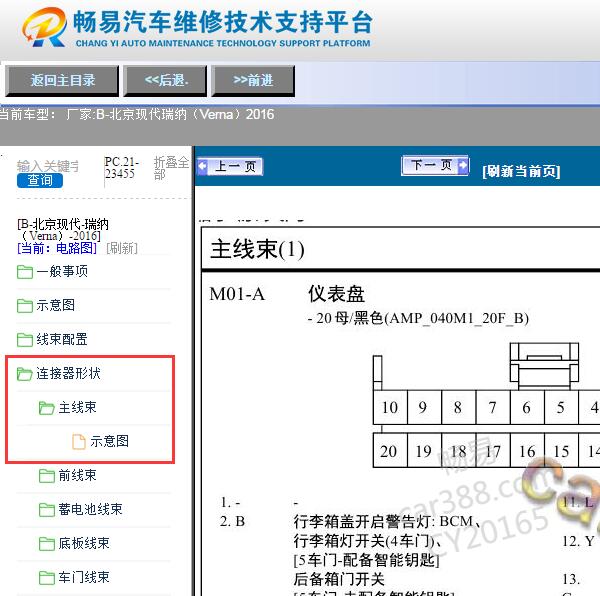The image size is (600, 596).
Task: Click the 查询 search button
Action: (40, 180)
